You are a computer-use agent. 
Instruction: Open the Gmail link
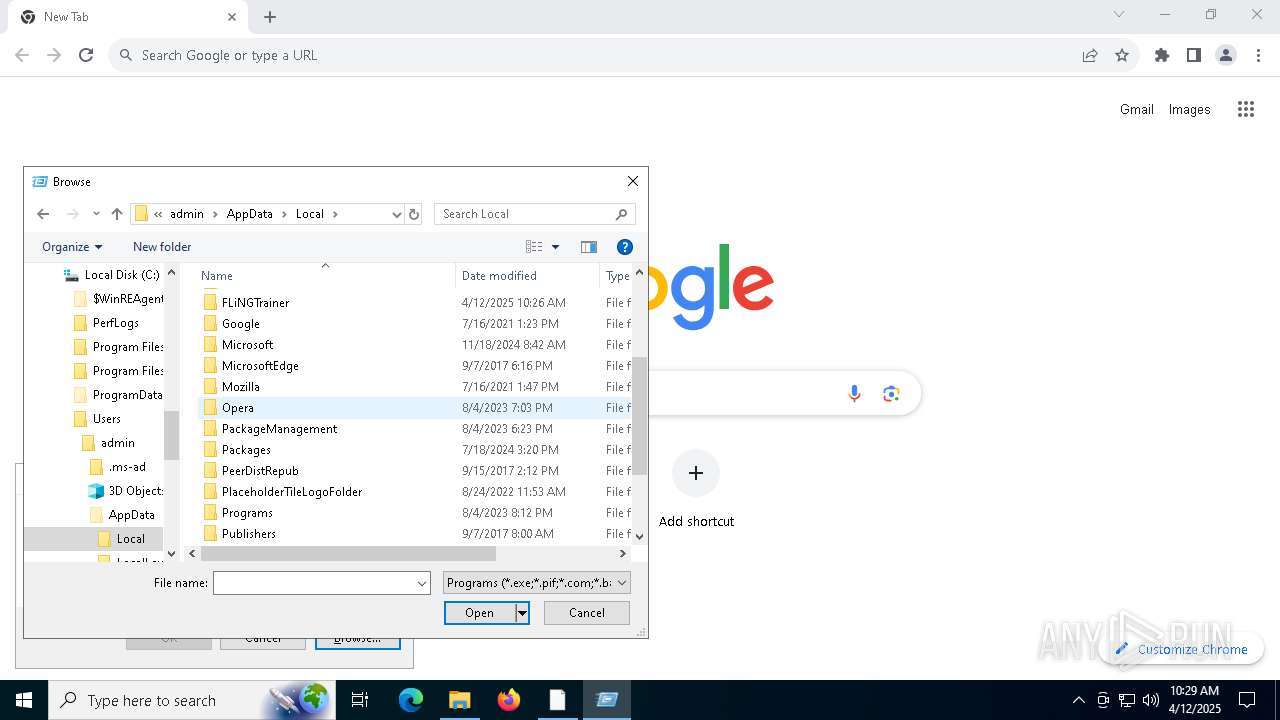coord(1137,109)
